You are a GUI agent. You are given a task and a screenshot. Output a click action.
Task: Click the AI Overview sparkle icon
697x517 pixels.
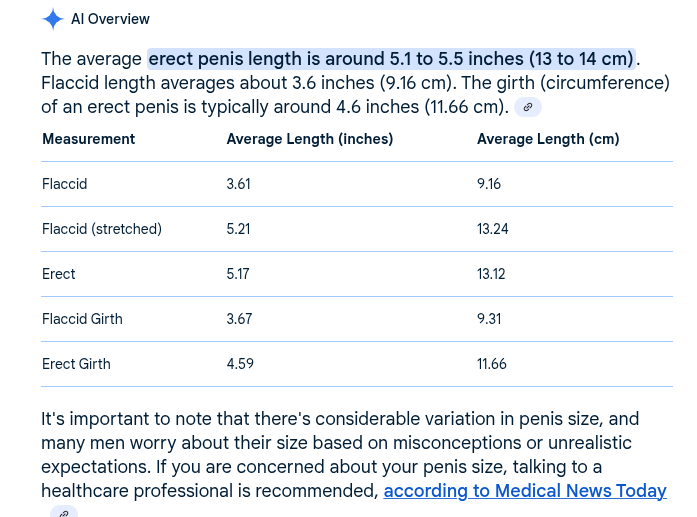53,19
